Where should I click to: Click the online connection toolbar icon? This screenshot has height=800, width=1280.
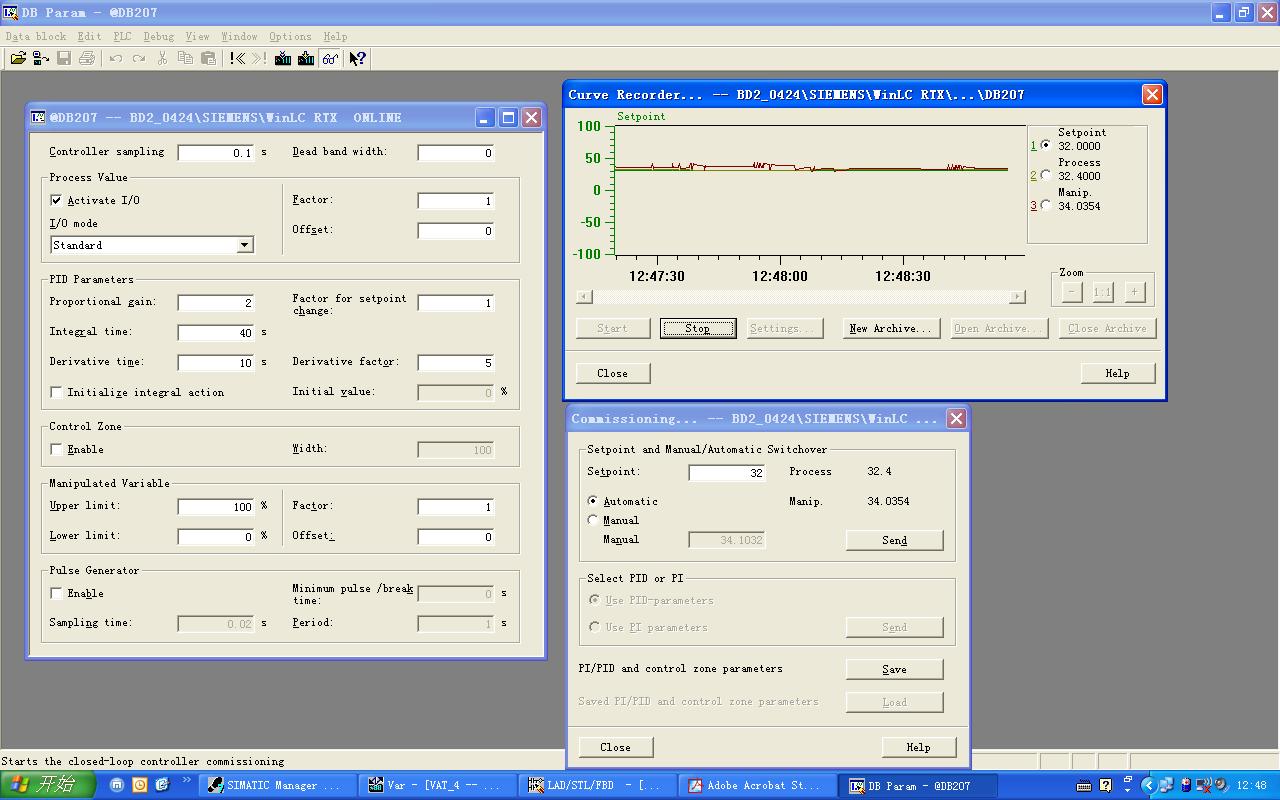(x=41, y=59)
